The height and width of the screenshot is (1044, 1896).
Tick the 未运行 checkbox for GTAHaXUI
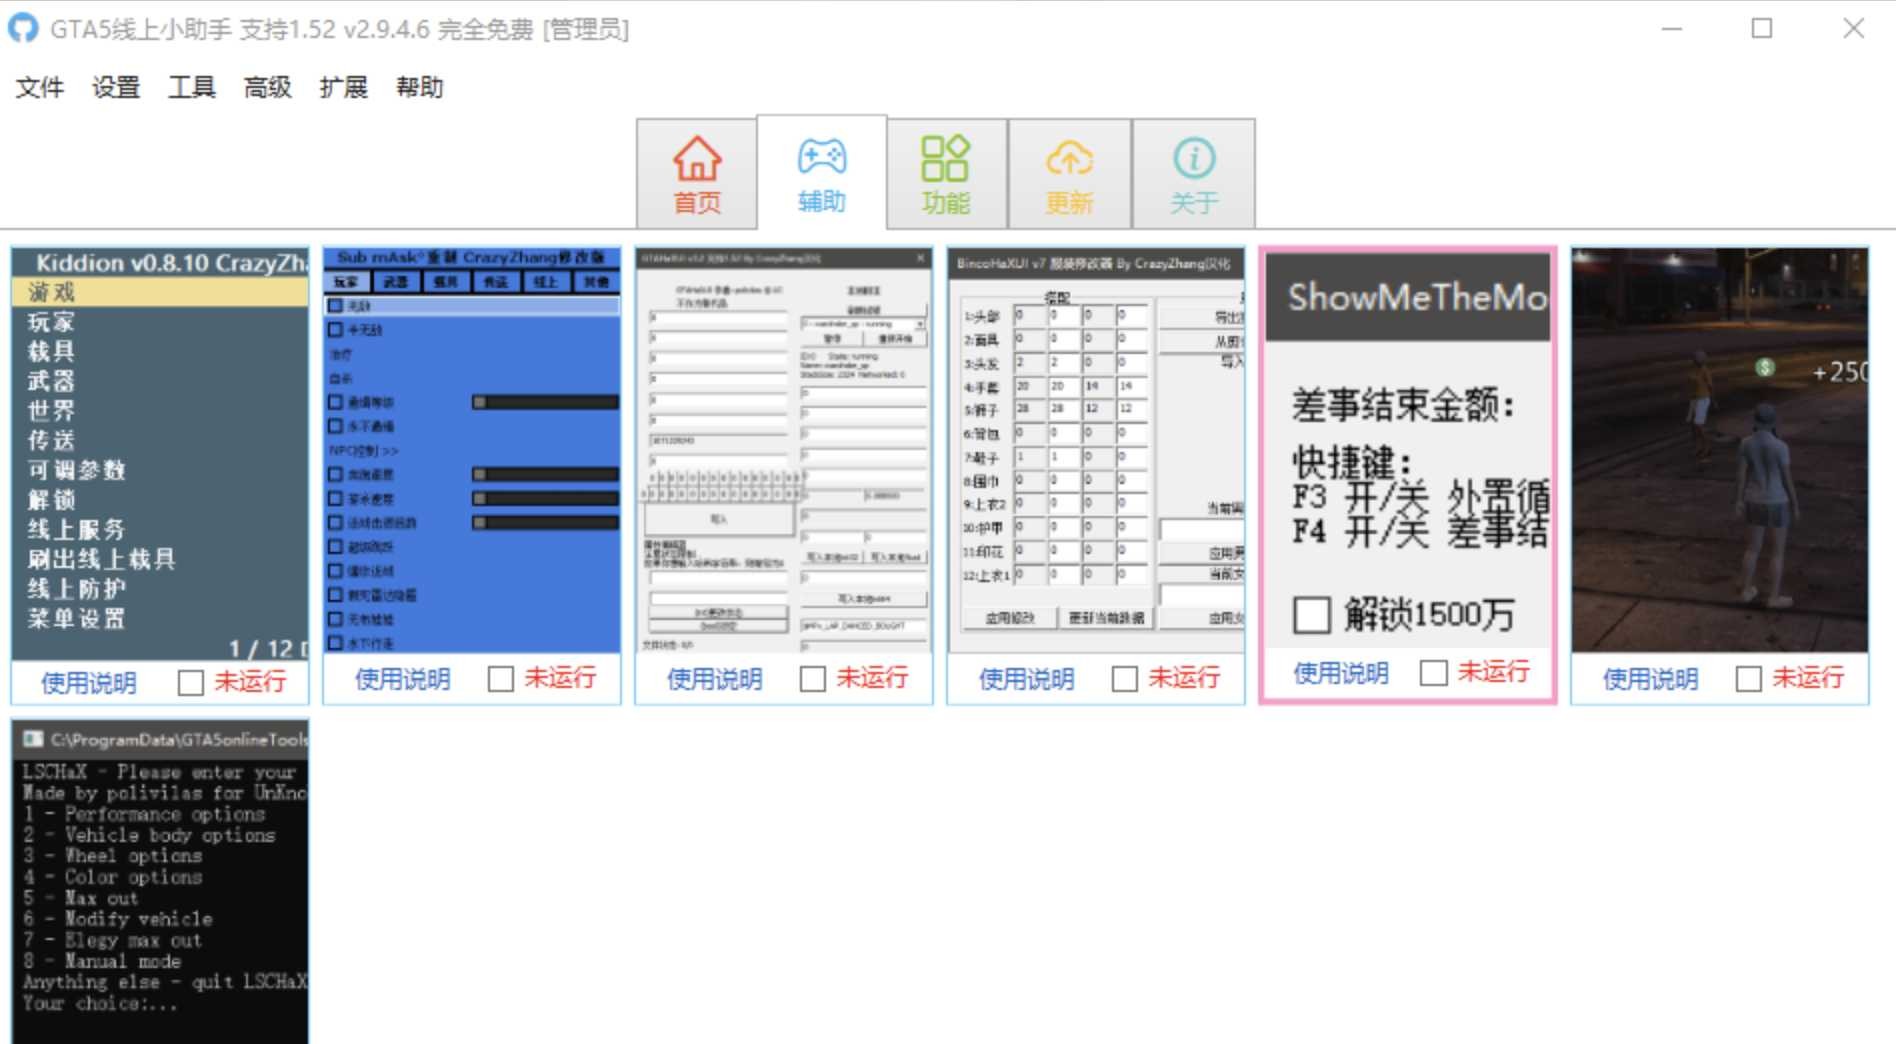[813, 679]
